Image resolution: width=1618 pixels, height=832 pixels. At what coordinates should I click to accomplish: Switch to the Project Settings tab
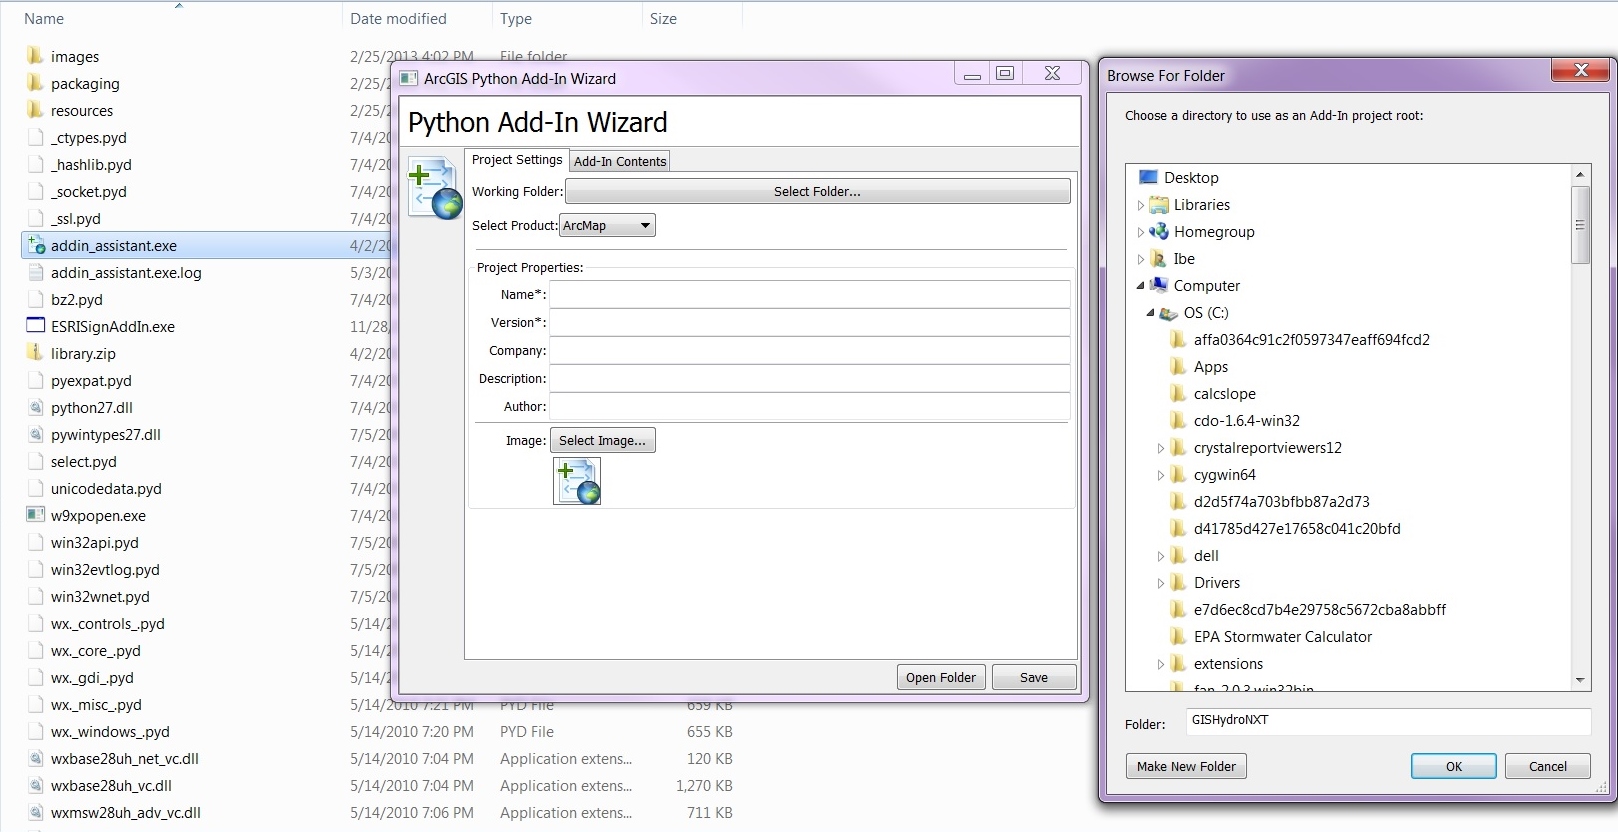coord(517,160)
